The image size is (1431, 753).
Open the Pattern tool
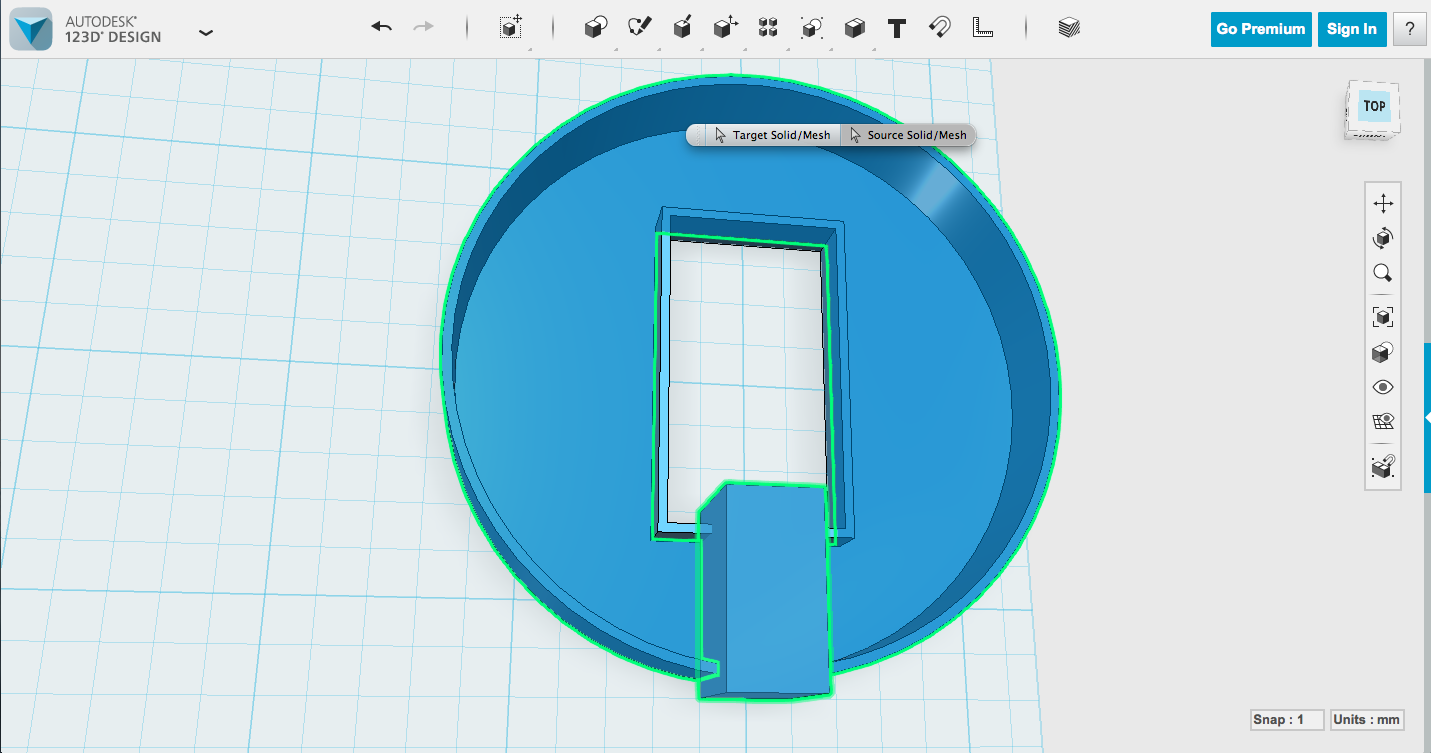(x=768, y=28)
